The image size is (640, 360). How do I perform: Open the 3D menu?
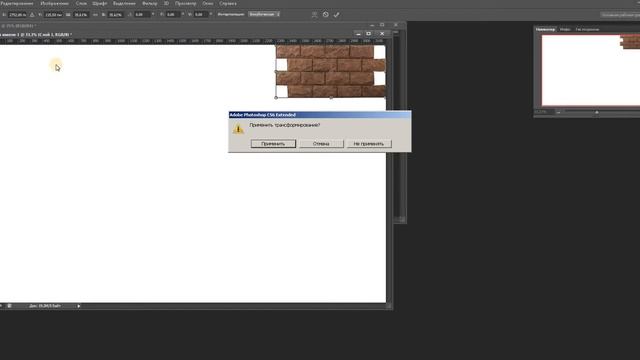click(166, 3)
